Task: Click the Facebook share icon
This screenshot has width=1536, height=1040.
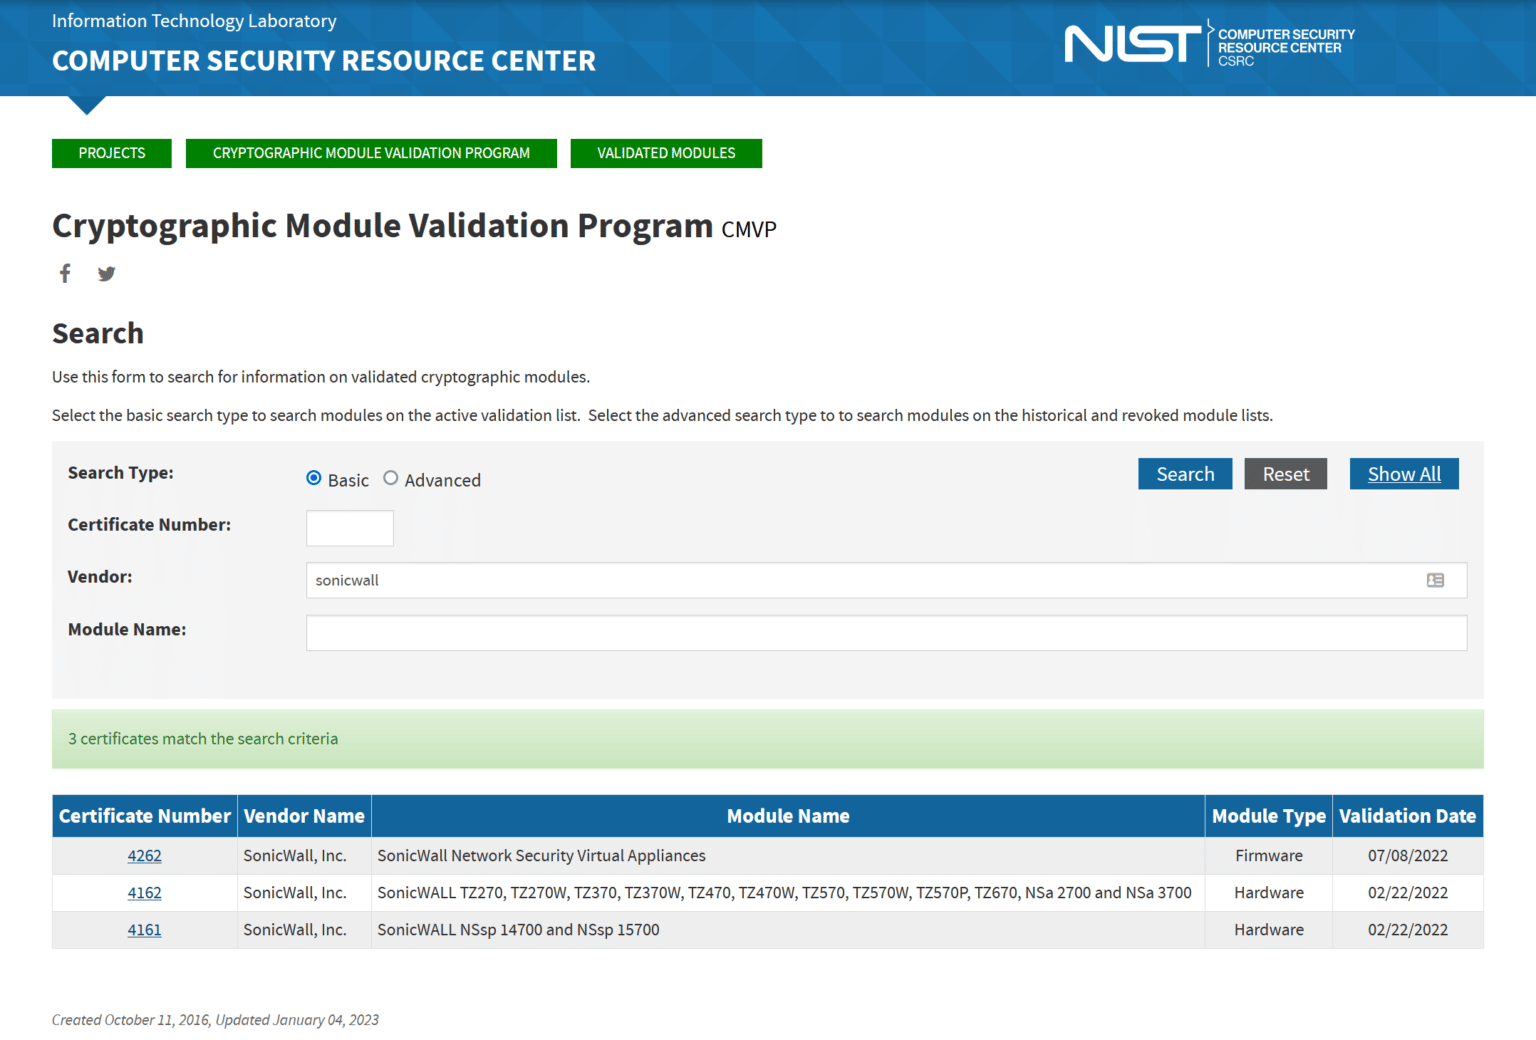Action: pyautogui.click(x=64, y=273)
